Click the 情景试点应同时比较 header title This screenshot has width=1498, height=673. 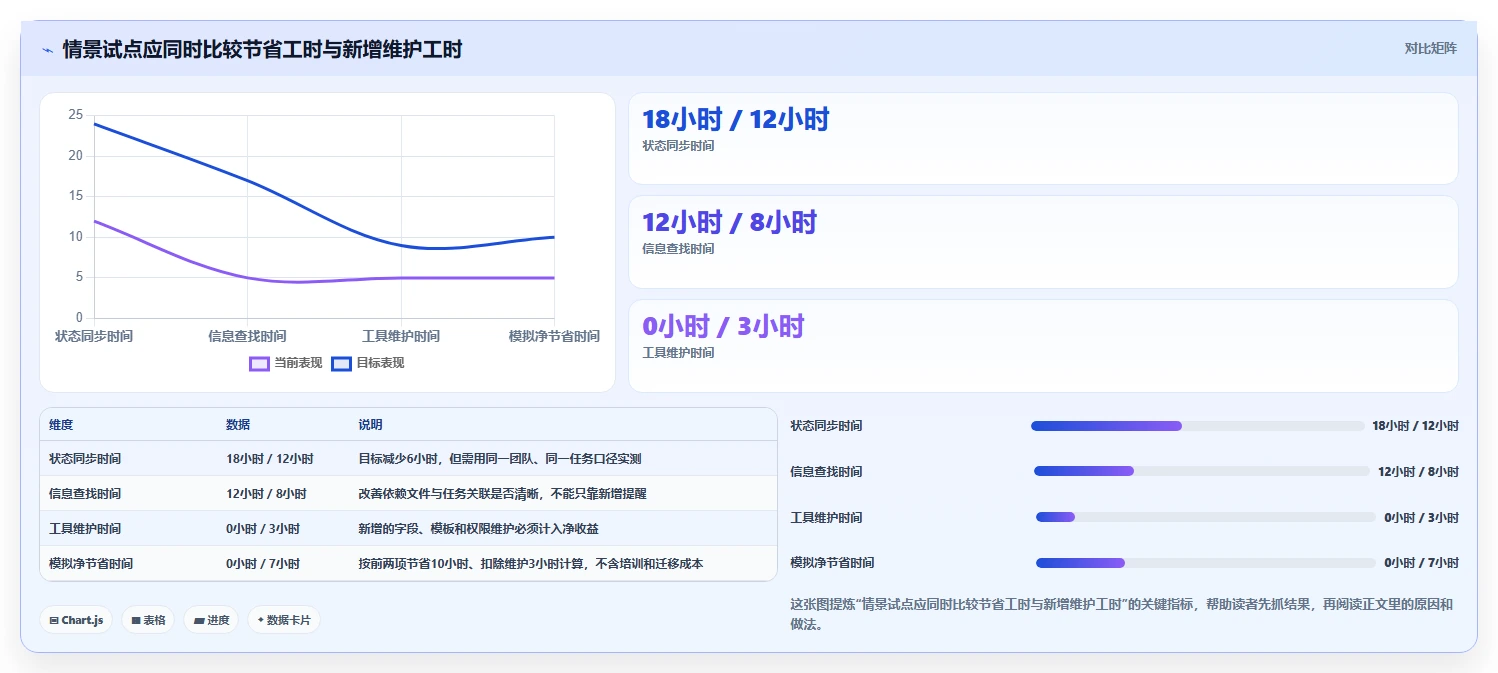(262, 49)
